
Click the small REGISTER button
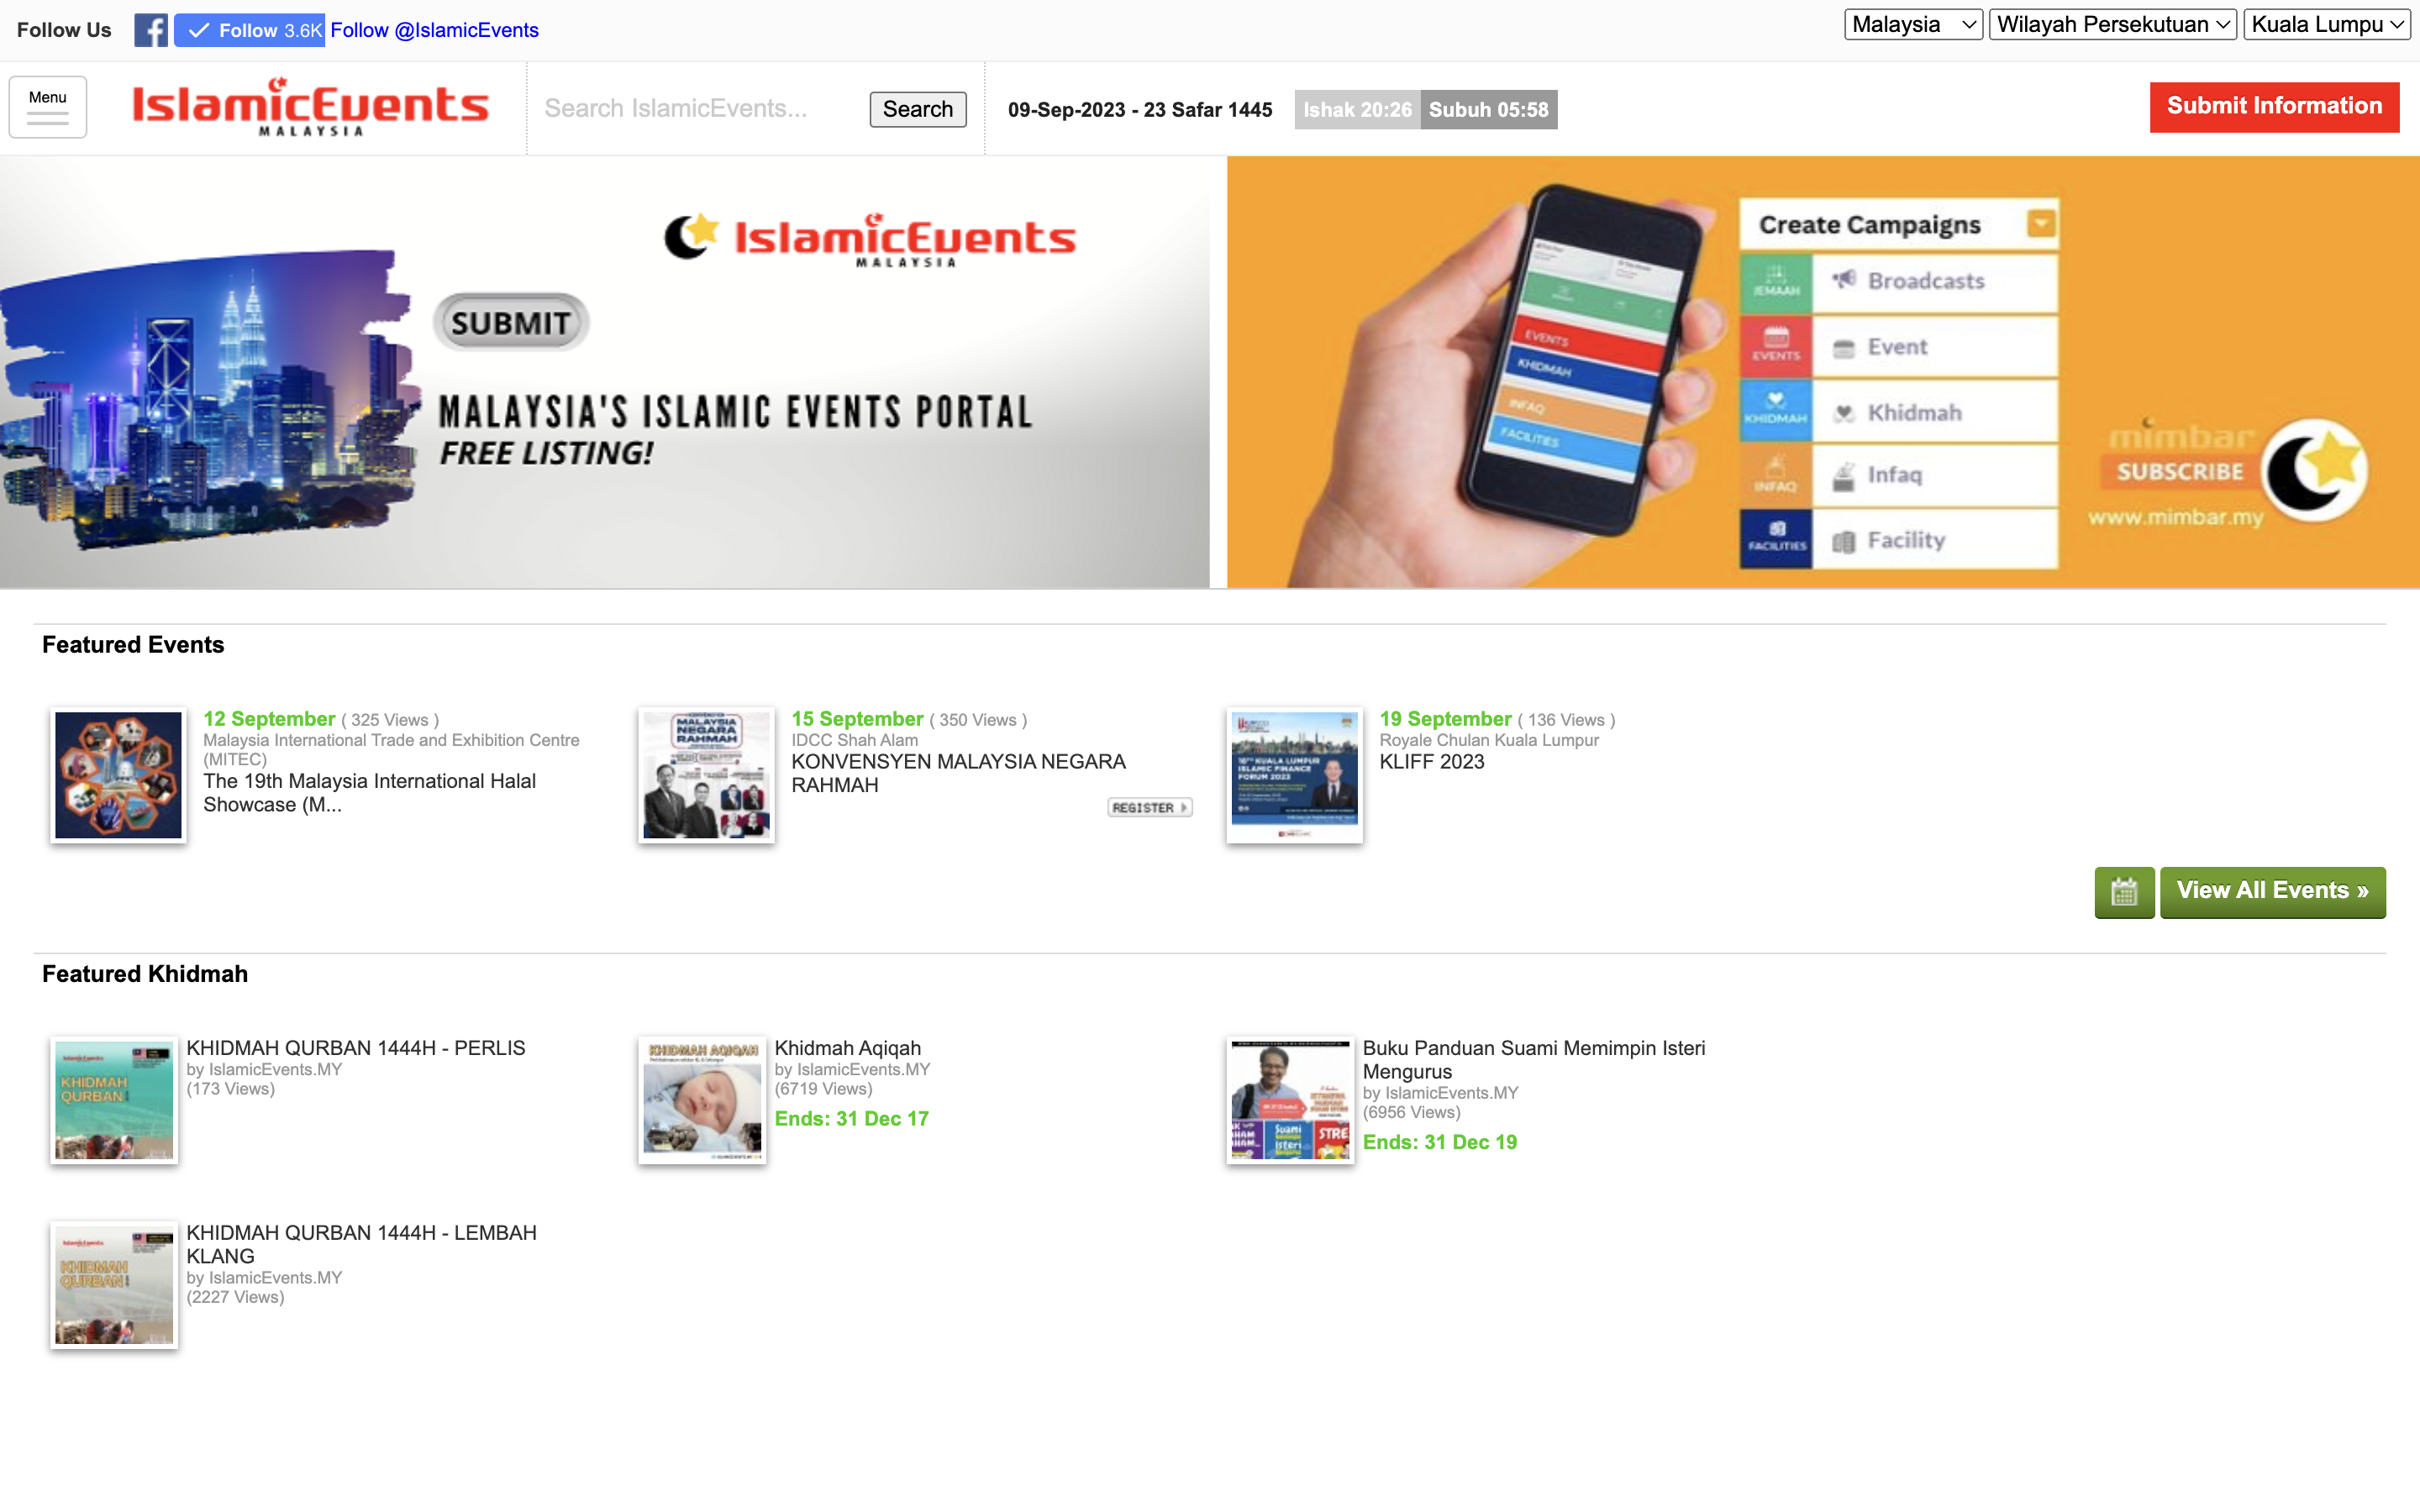pyautogui.click(x=1150, y=807)
